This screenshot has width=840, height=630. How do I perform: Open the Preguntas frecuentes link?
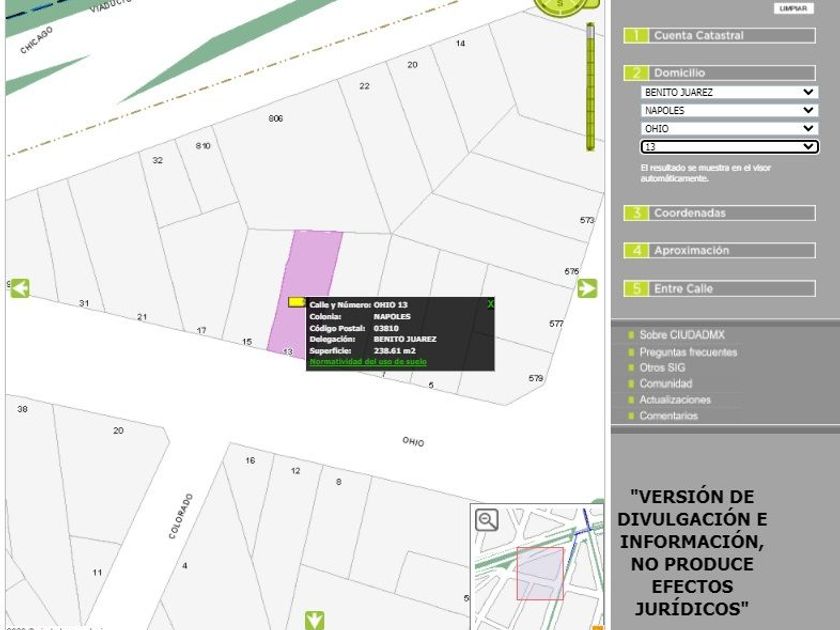688,352
